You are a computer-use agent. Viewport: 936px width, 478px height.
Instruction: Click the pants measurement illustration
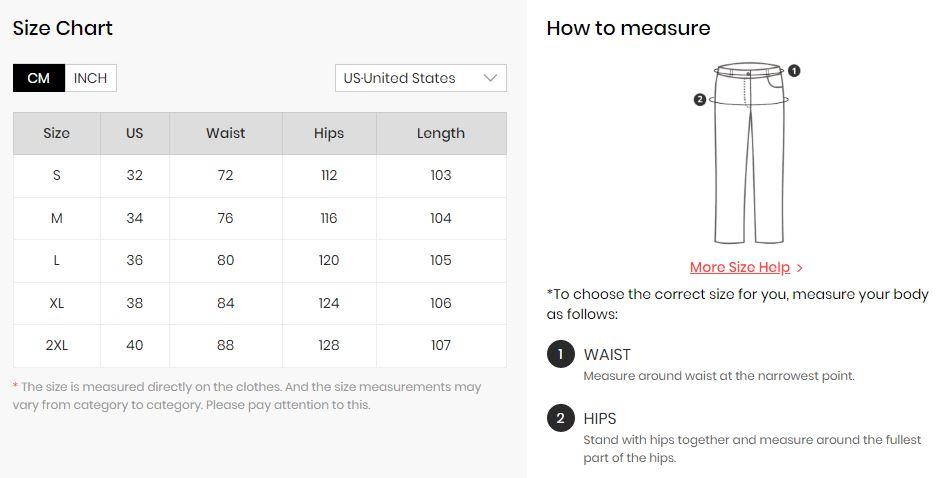(749, 153)
